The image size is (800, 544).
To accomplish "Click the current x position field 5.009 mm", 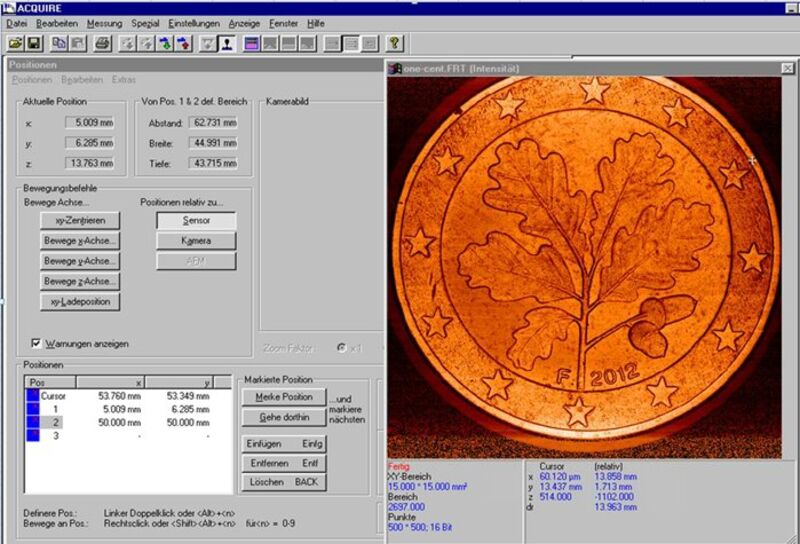I will click(90, 122).
